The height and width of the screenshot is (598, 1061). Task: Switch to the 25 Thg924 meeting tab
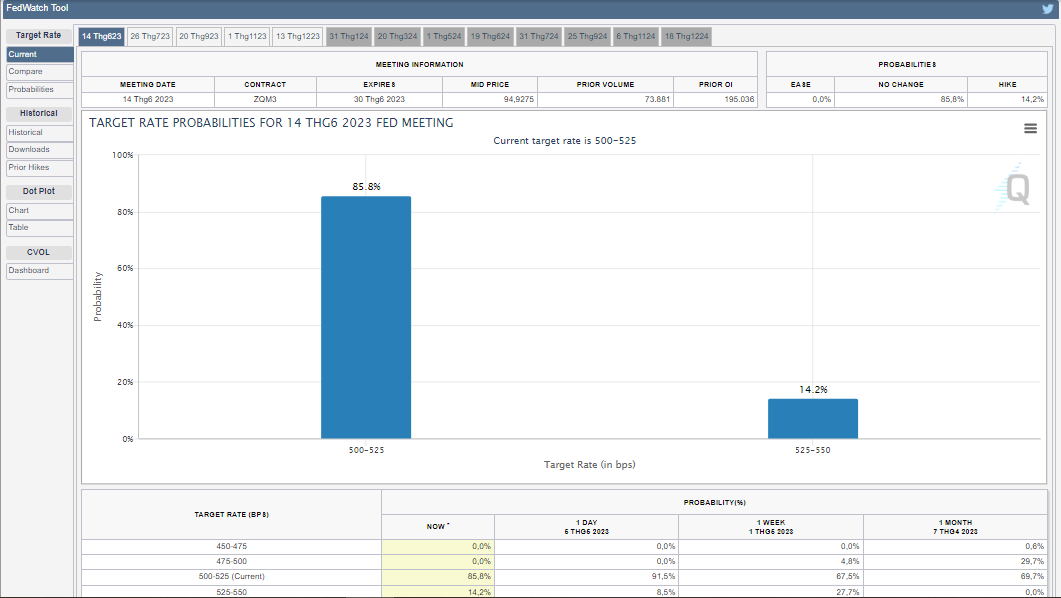coord(587,37)
